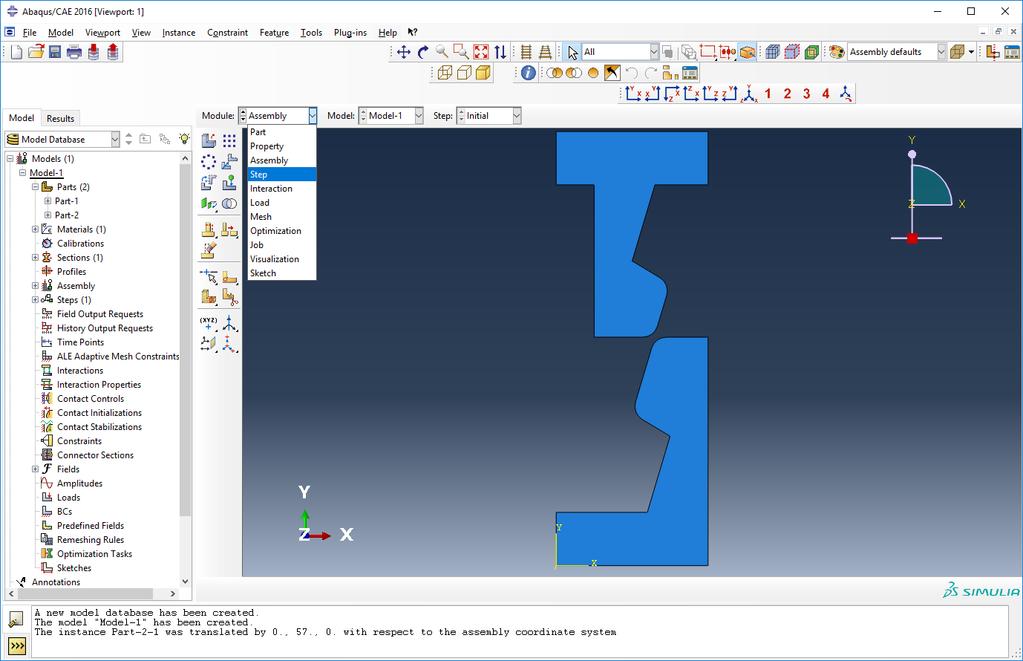Select the Linear Pattern tool

(229, 140)
